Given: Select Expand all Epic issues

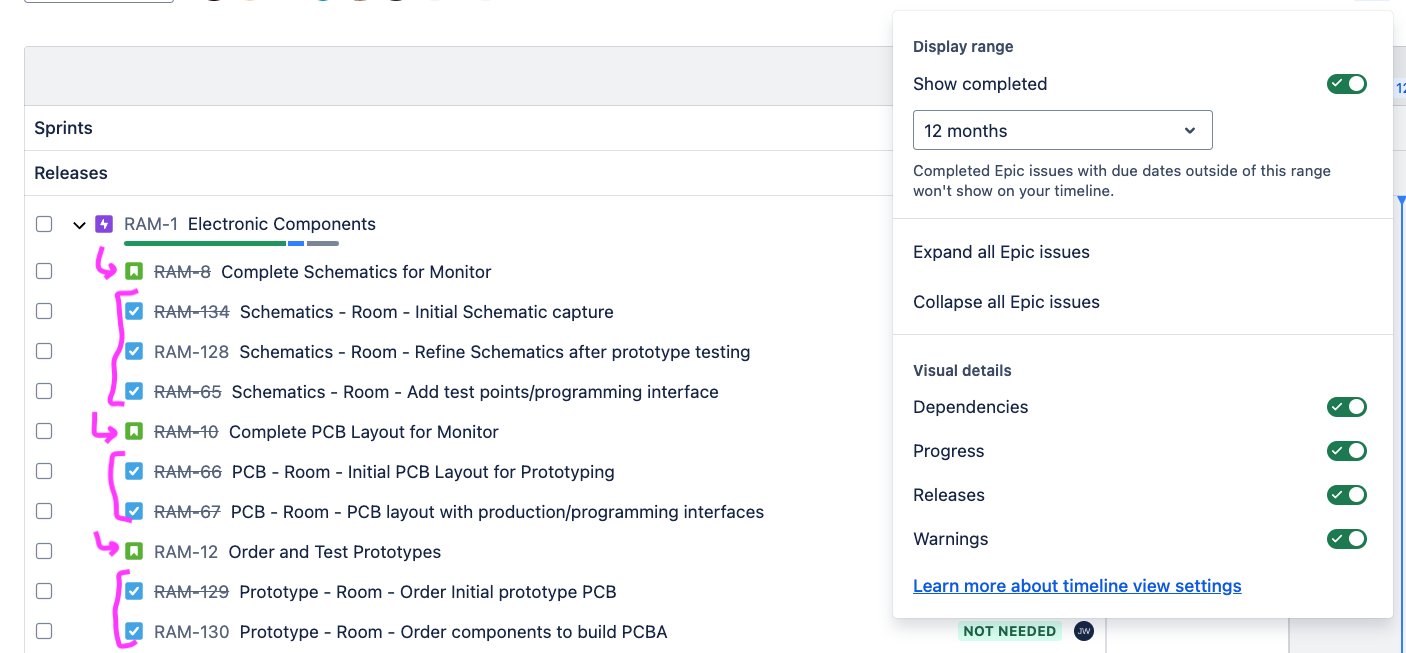Looking at the screenshot, I should (x=1001, y=252).
